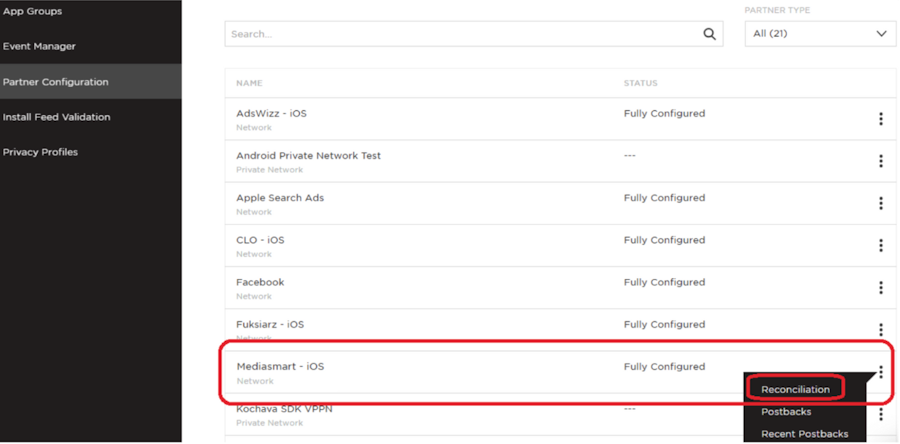900x444 pixels.
Task: Click the search magnifier icon
Action: point(710,34)
